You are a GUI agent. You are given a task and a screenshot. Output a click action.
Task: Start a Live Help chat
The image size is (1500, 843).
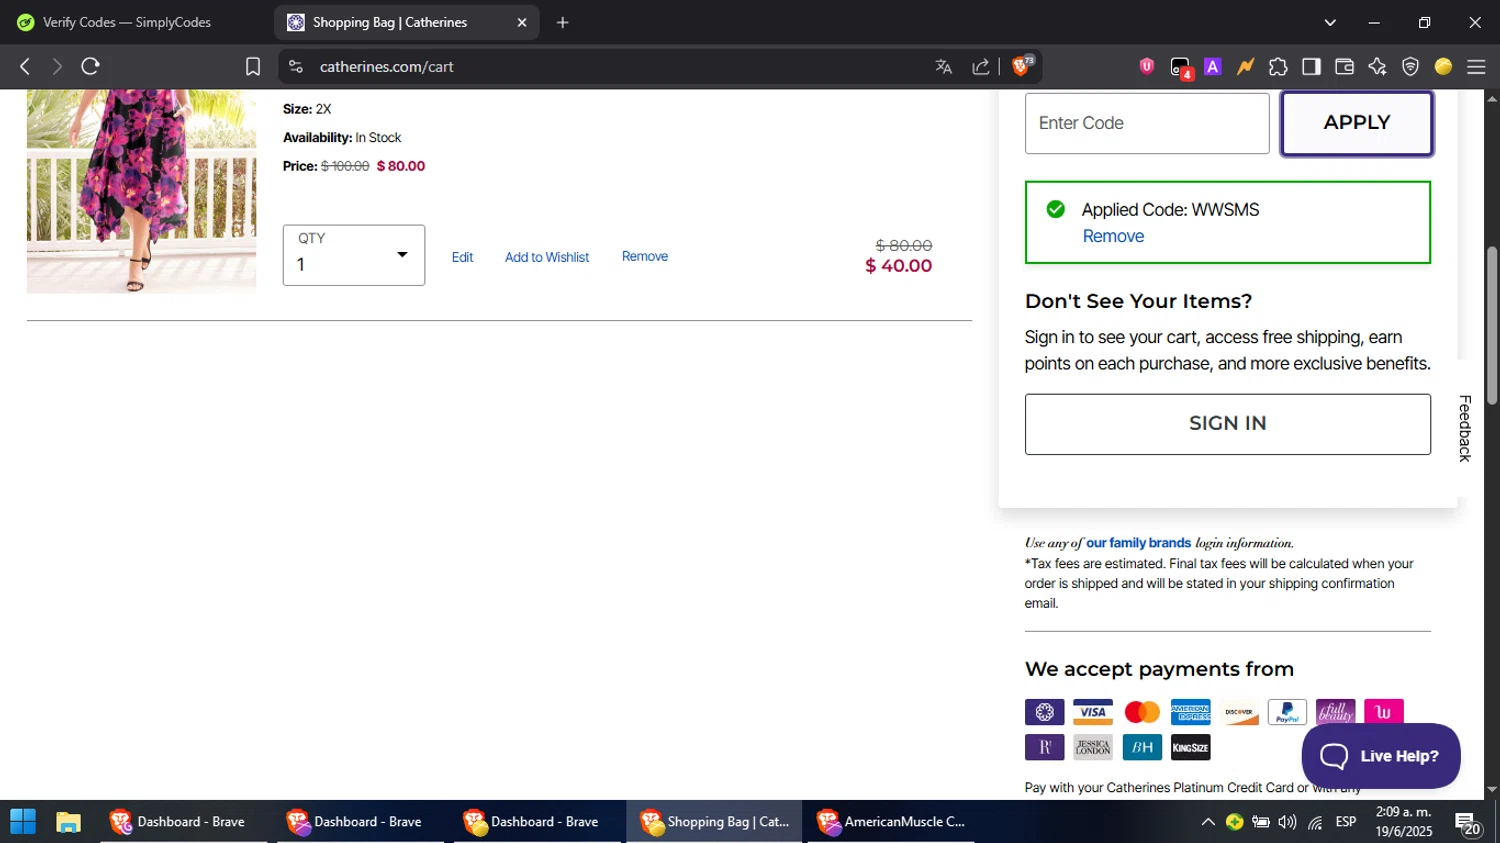[1381, 756]
